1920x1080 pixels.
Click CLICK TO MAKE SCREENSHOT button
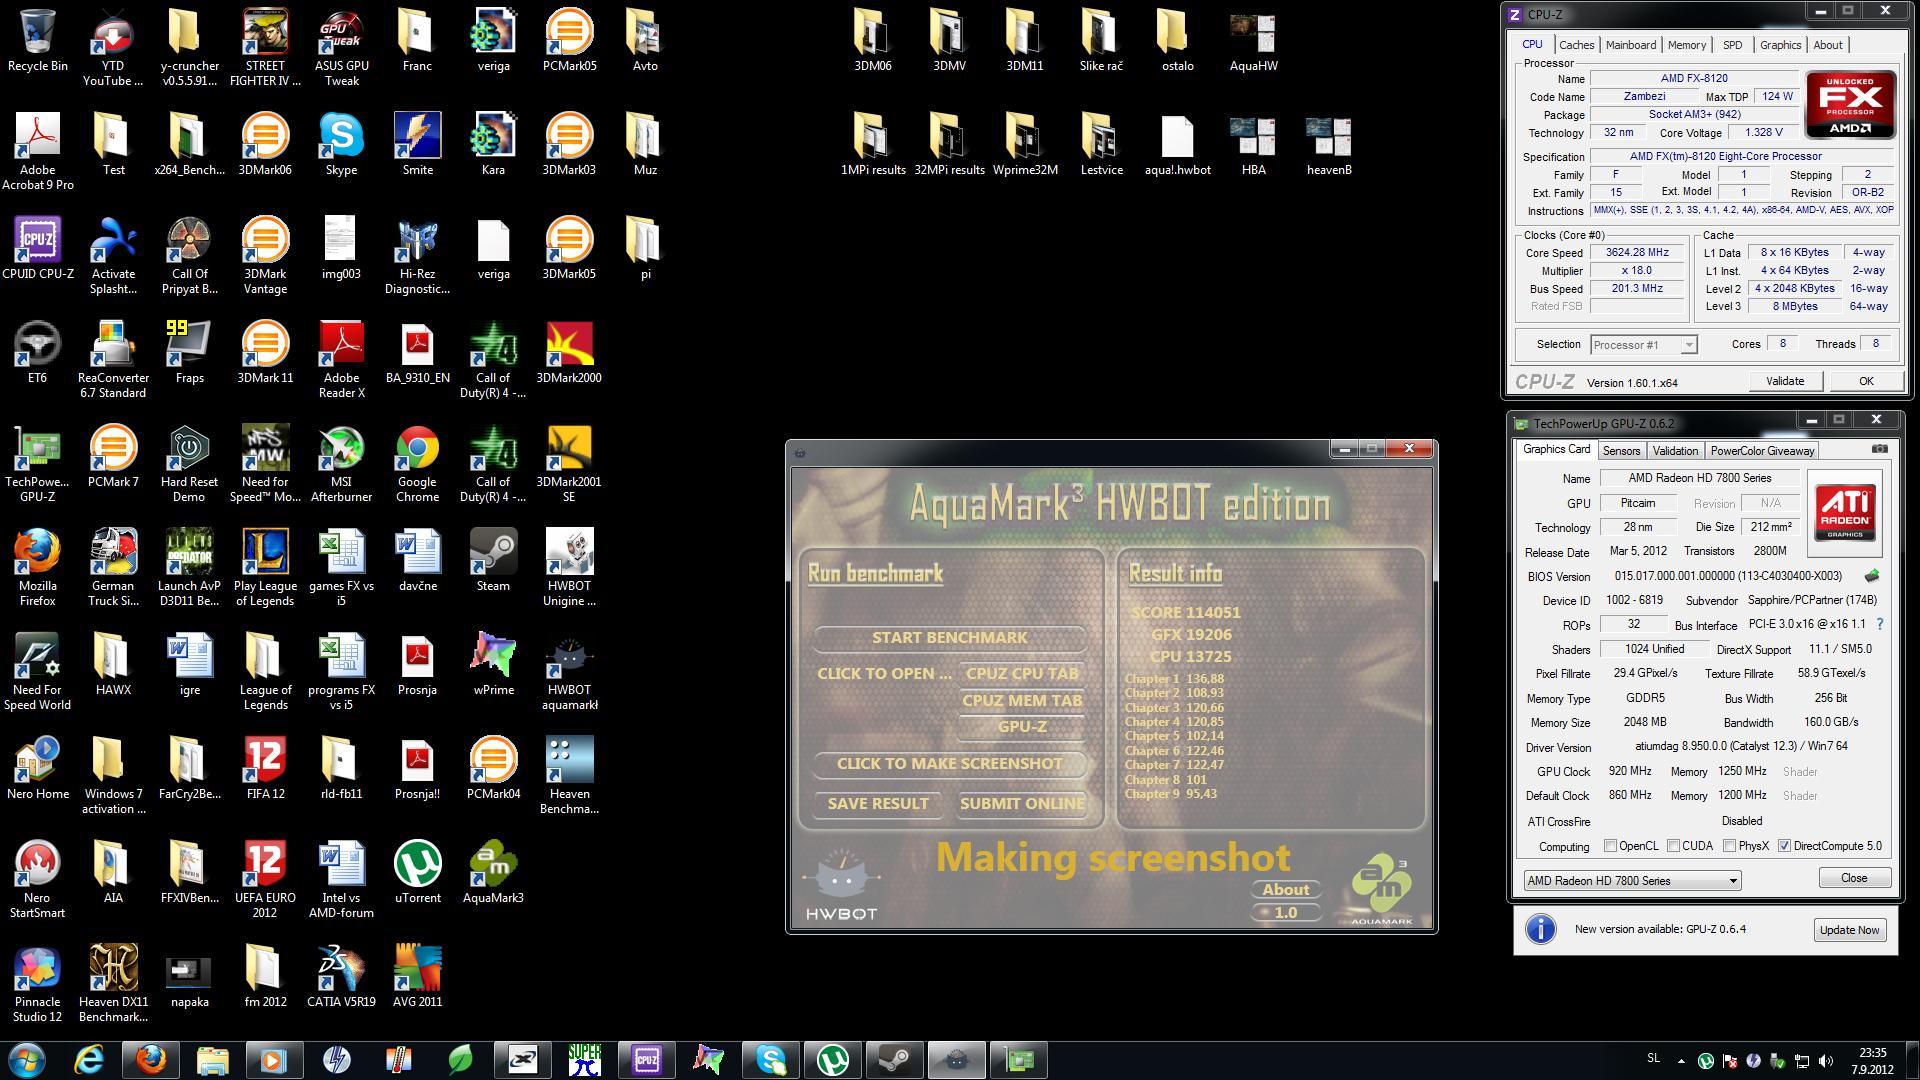click(x=949, y=764)
